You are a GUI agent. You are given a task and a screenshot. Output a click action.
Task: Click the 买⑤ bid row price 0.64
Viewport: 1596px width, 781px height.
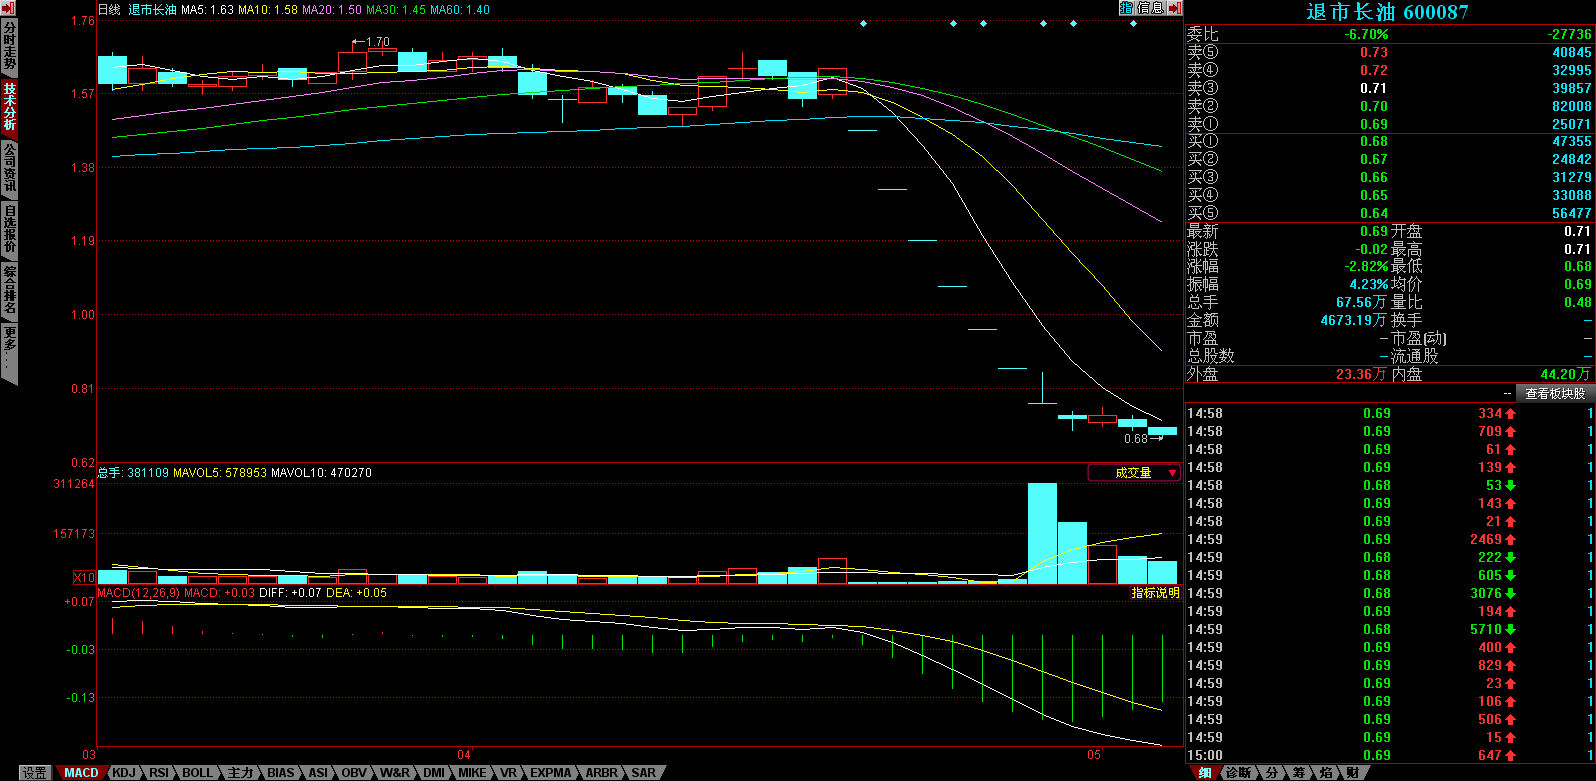coord(1374,213)
